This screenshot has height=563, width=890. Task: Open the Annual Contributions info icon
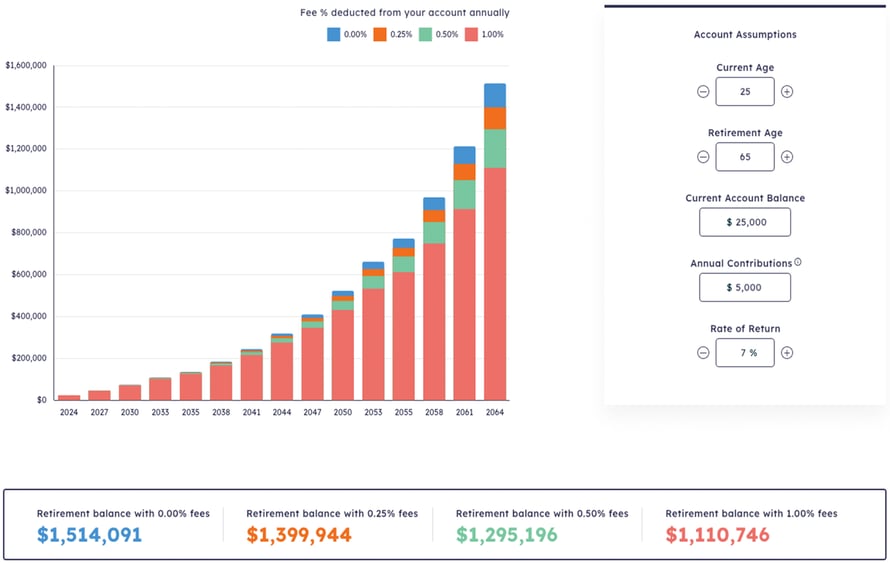[797, 262]
